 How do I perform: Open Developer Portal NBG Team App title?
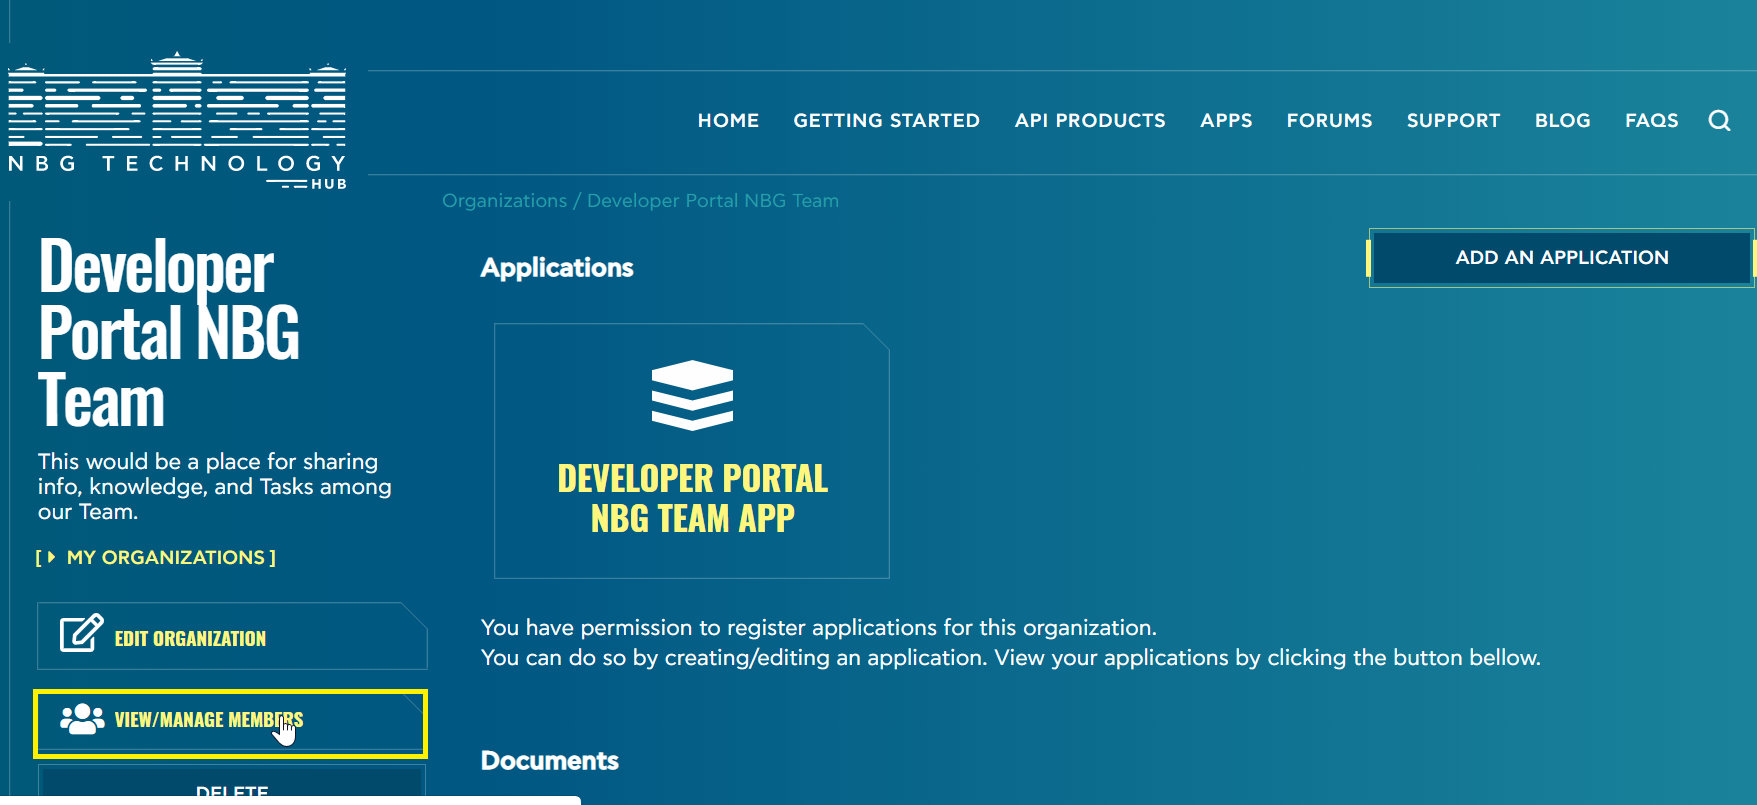click(x=692, y=498)
